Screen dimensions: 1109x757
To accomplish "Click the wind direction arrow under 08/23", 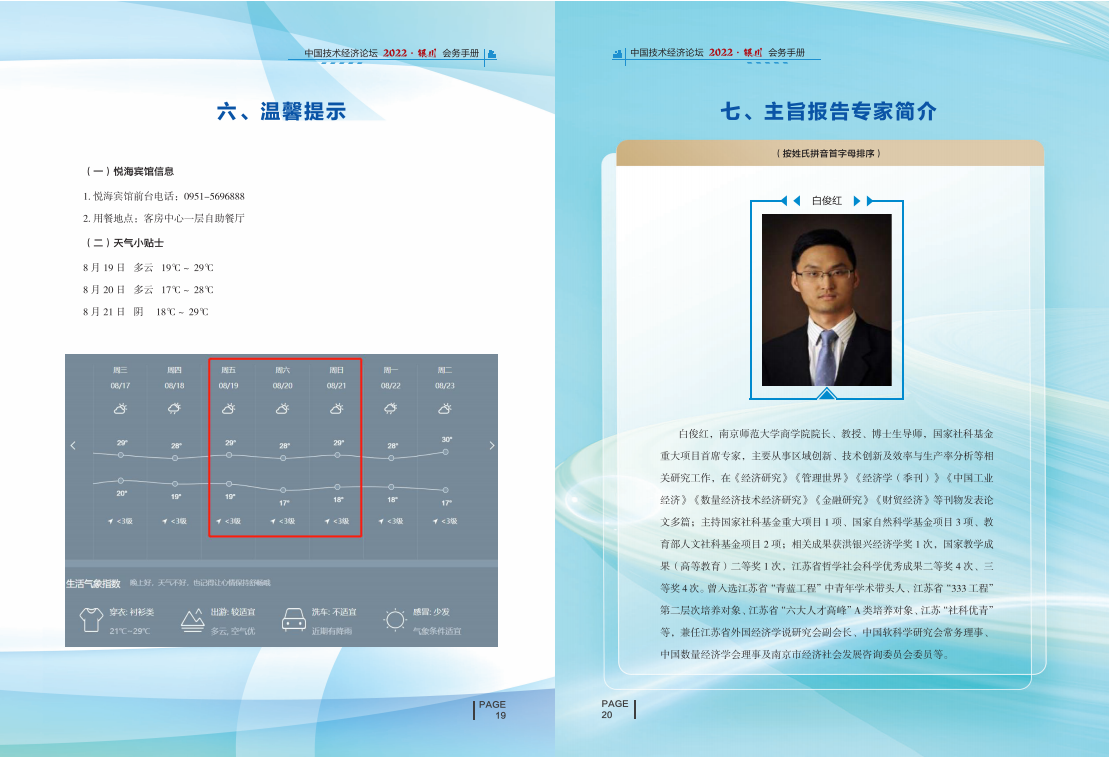I will pyautogui.click(x=435, y=521).
